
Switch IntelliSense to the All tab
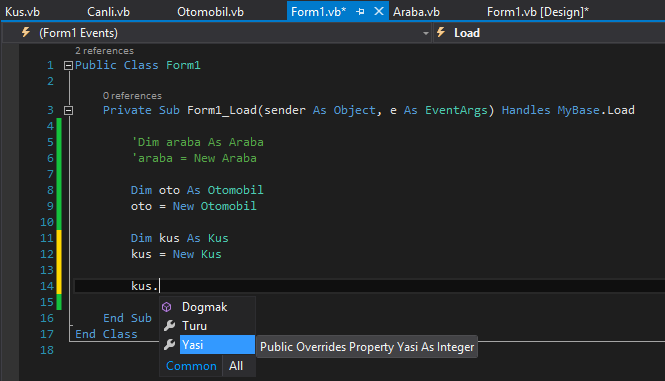(x=236, y=366)
